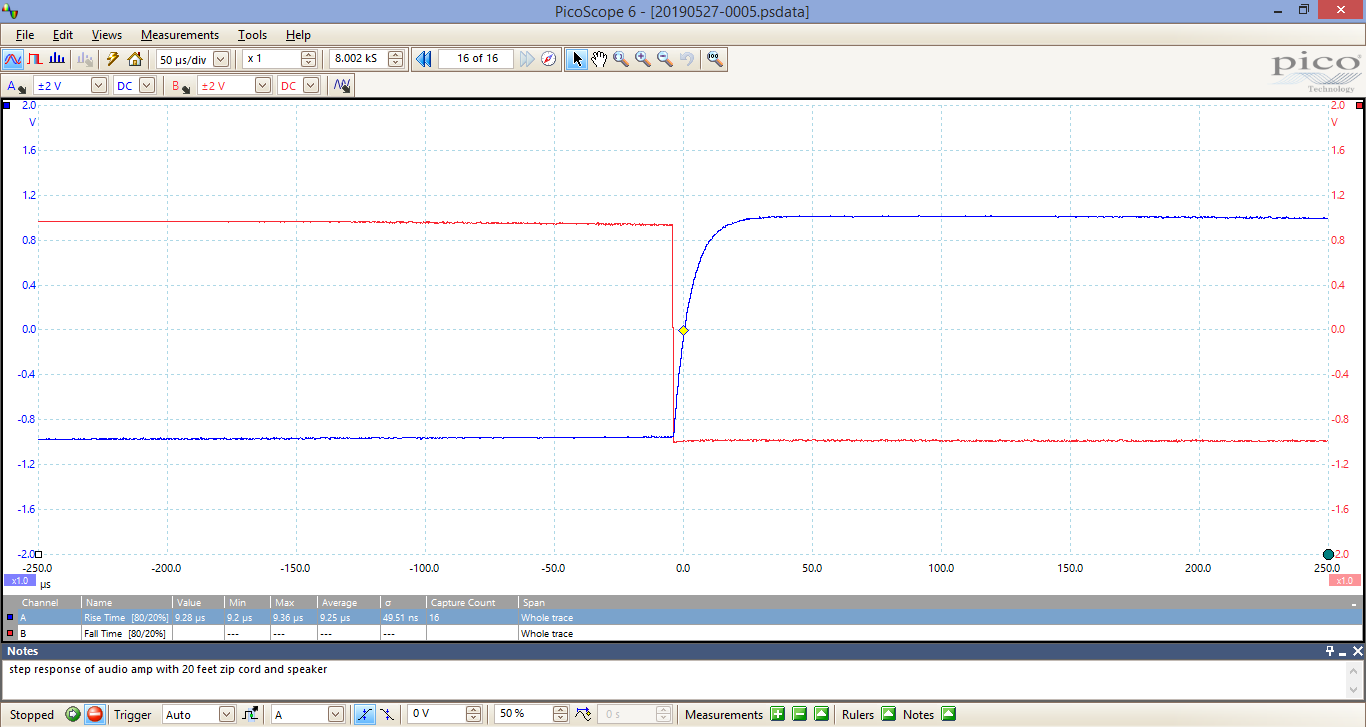Click red Channel B ruler handle

point(1359,105)
